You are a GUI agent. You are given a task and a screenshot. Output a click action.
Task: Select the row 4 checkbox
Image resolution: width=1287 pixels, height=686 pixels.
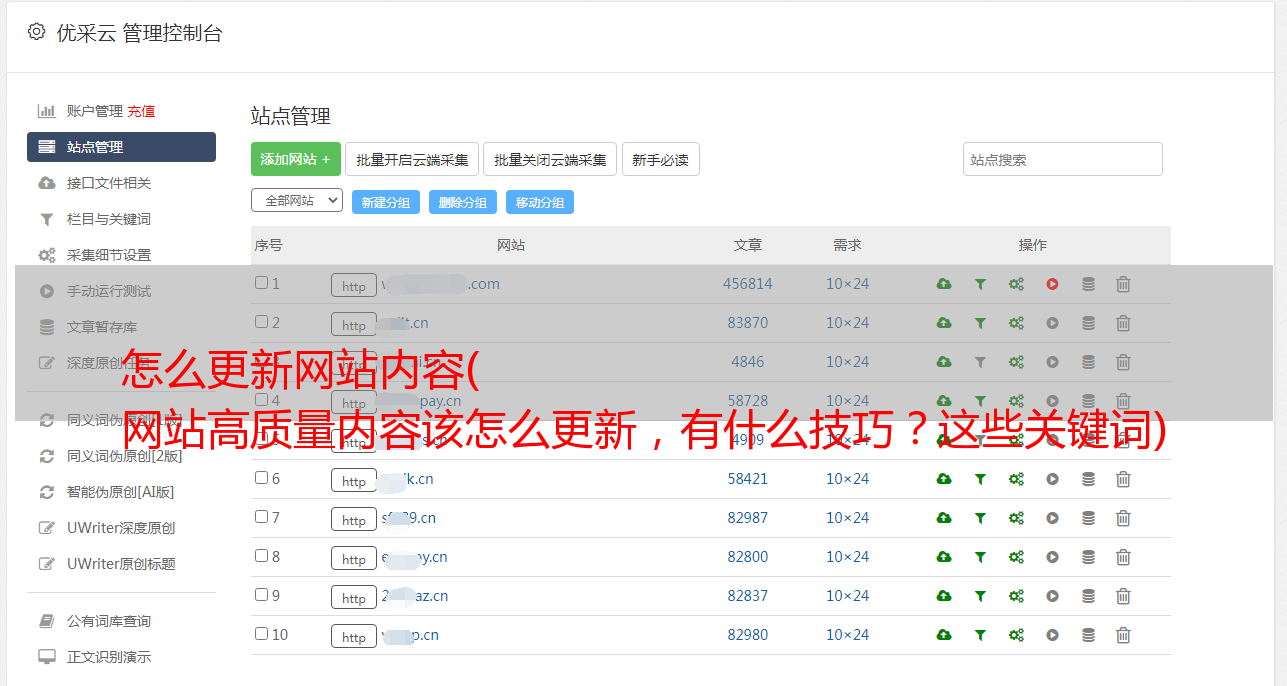[261, 400]
